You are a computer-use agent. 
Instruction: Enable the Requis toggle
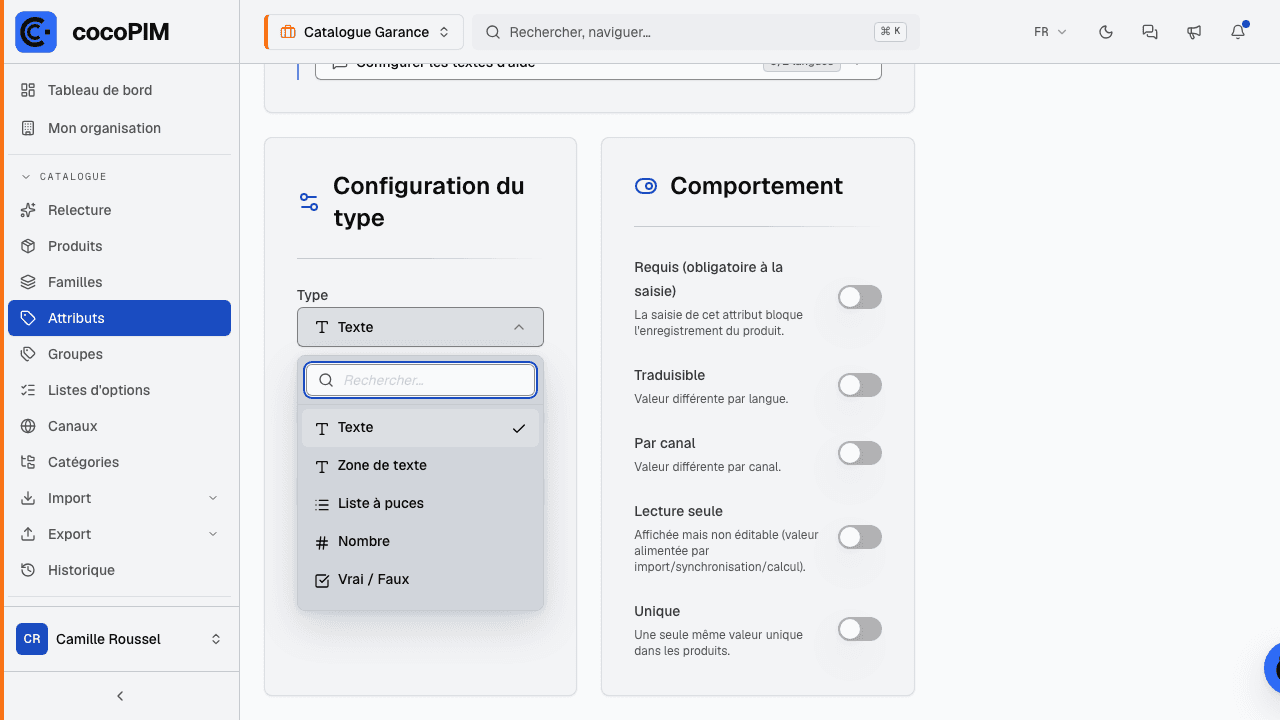(860, 297)
